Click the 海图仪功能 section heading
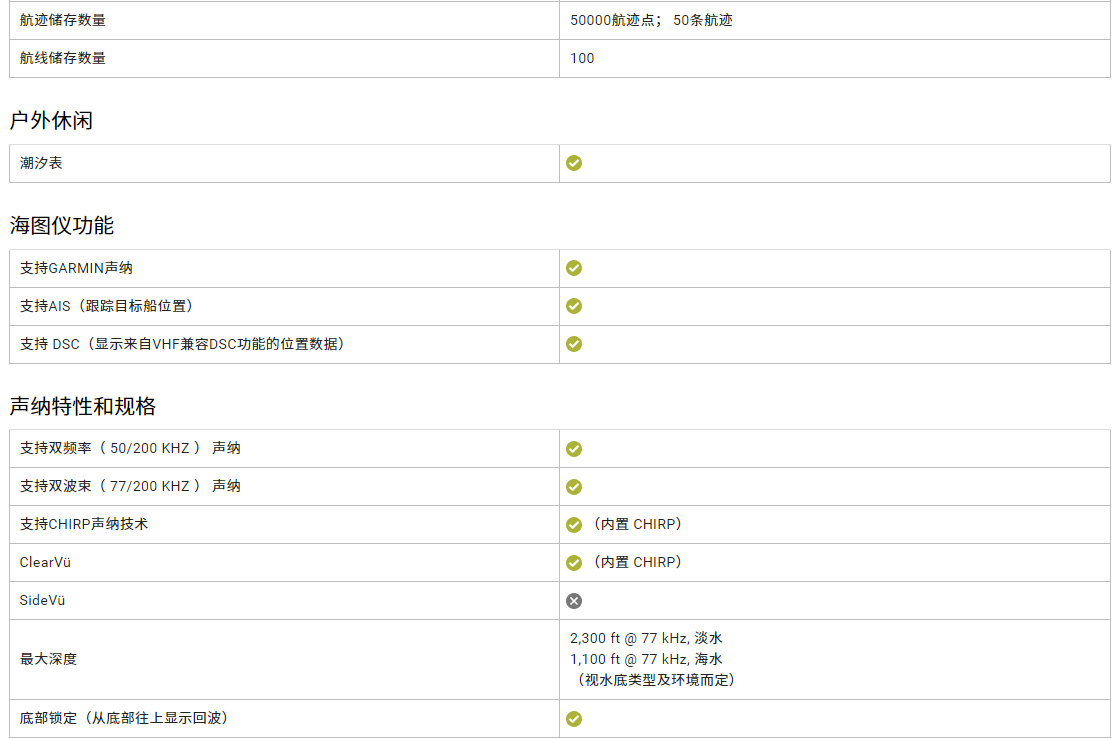This screenshot has height=738, width=1118. click(62, 226)
